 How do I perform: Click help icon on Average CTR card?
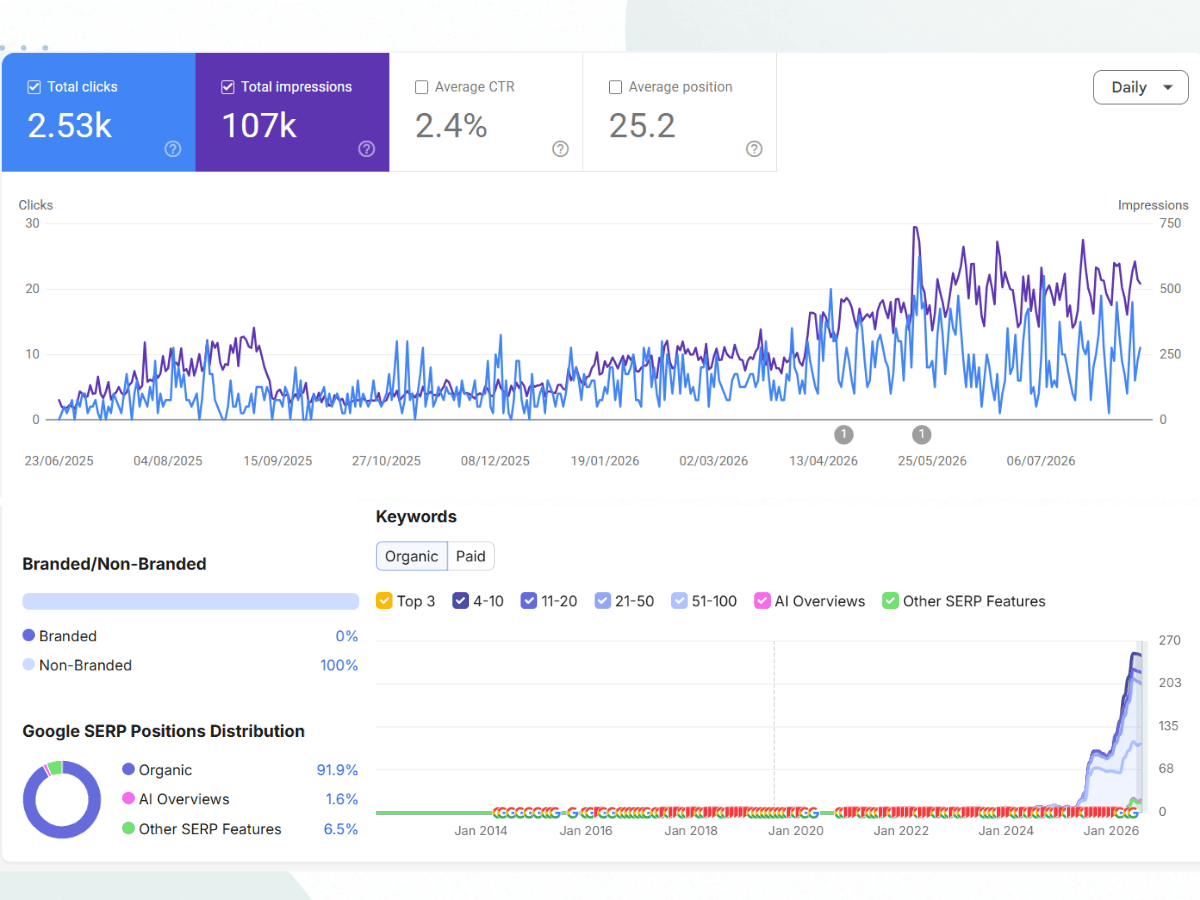[x=561, y=149]
